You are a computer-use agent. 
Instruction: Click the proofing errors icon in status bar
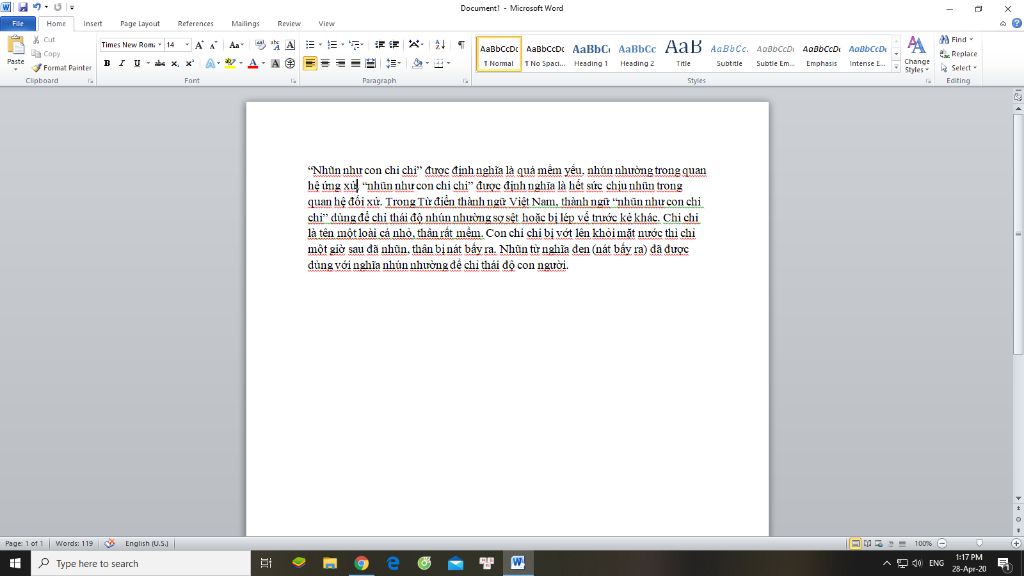click(110, 543)
